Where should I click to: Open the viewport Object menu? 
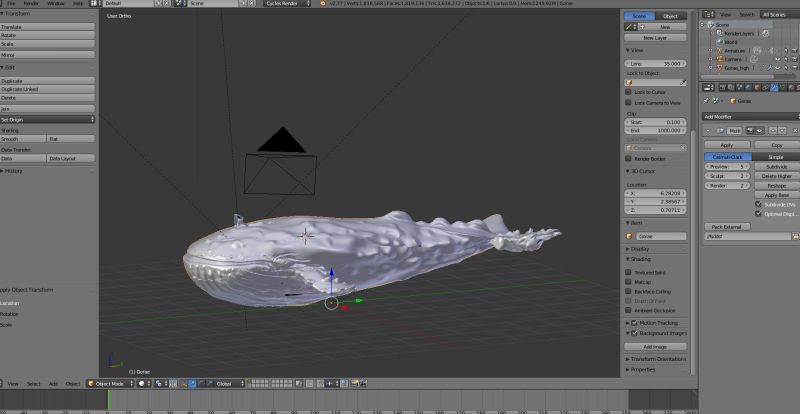click(73, 383)
